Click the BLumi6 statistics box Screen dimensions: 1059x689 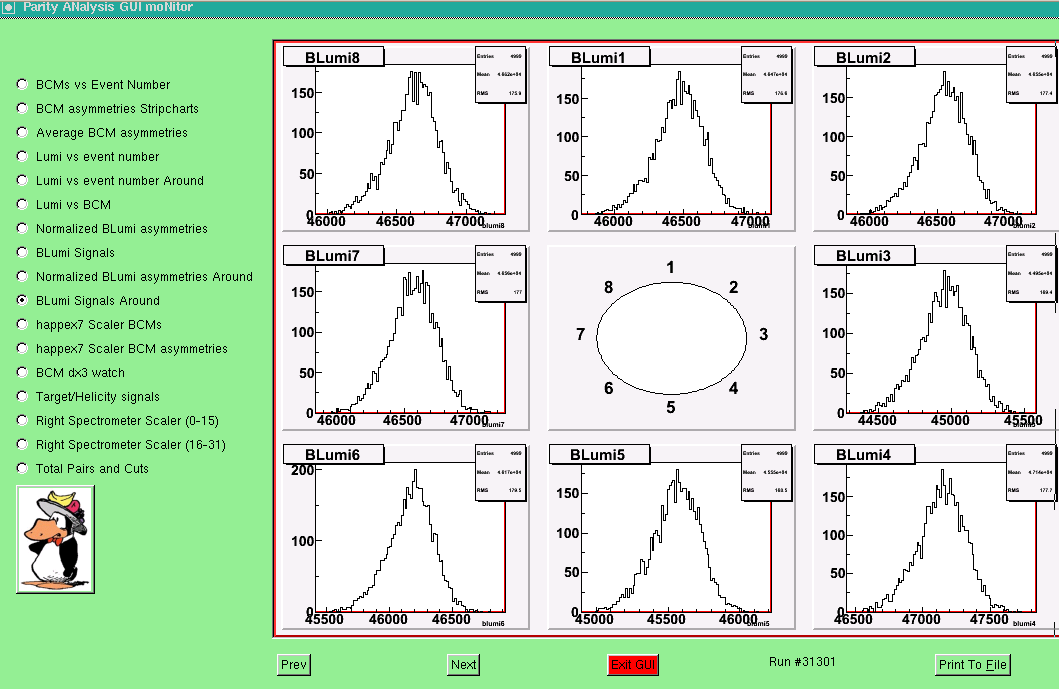[500, 472]
